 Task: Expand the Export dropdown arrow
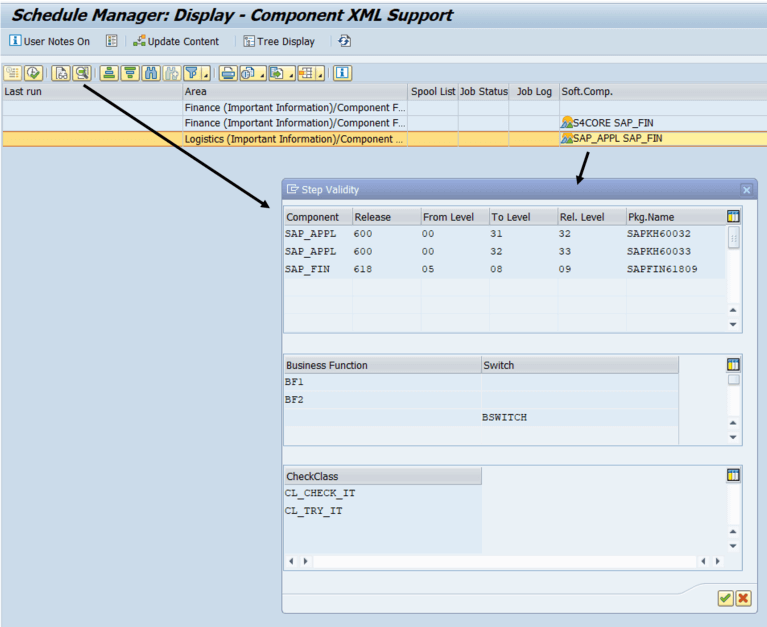coord(291,74)
